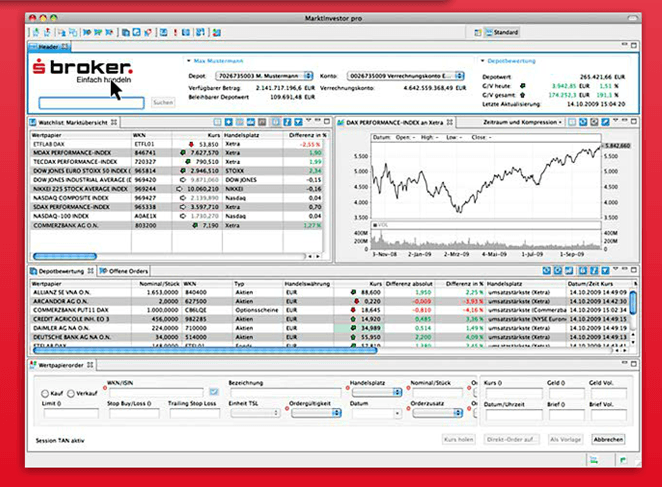Click the Direkt-Order auf... button
The width and height of the screenshot is (663, 488).
click(x=511, y=439)
